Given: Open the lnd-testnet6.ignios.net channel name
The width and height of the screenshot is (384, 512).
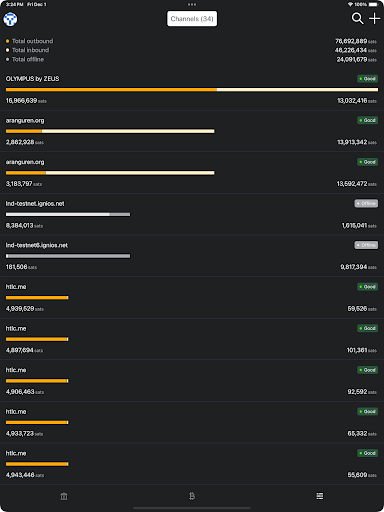Looking at the screenshot, I should click(x=37, y=245).
